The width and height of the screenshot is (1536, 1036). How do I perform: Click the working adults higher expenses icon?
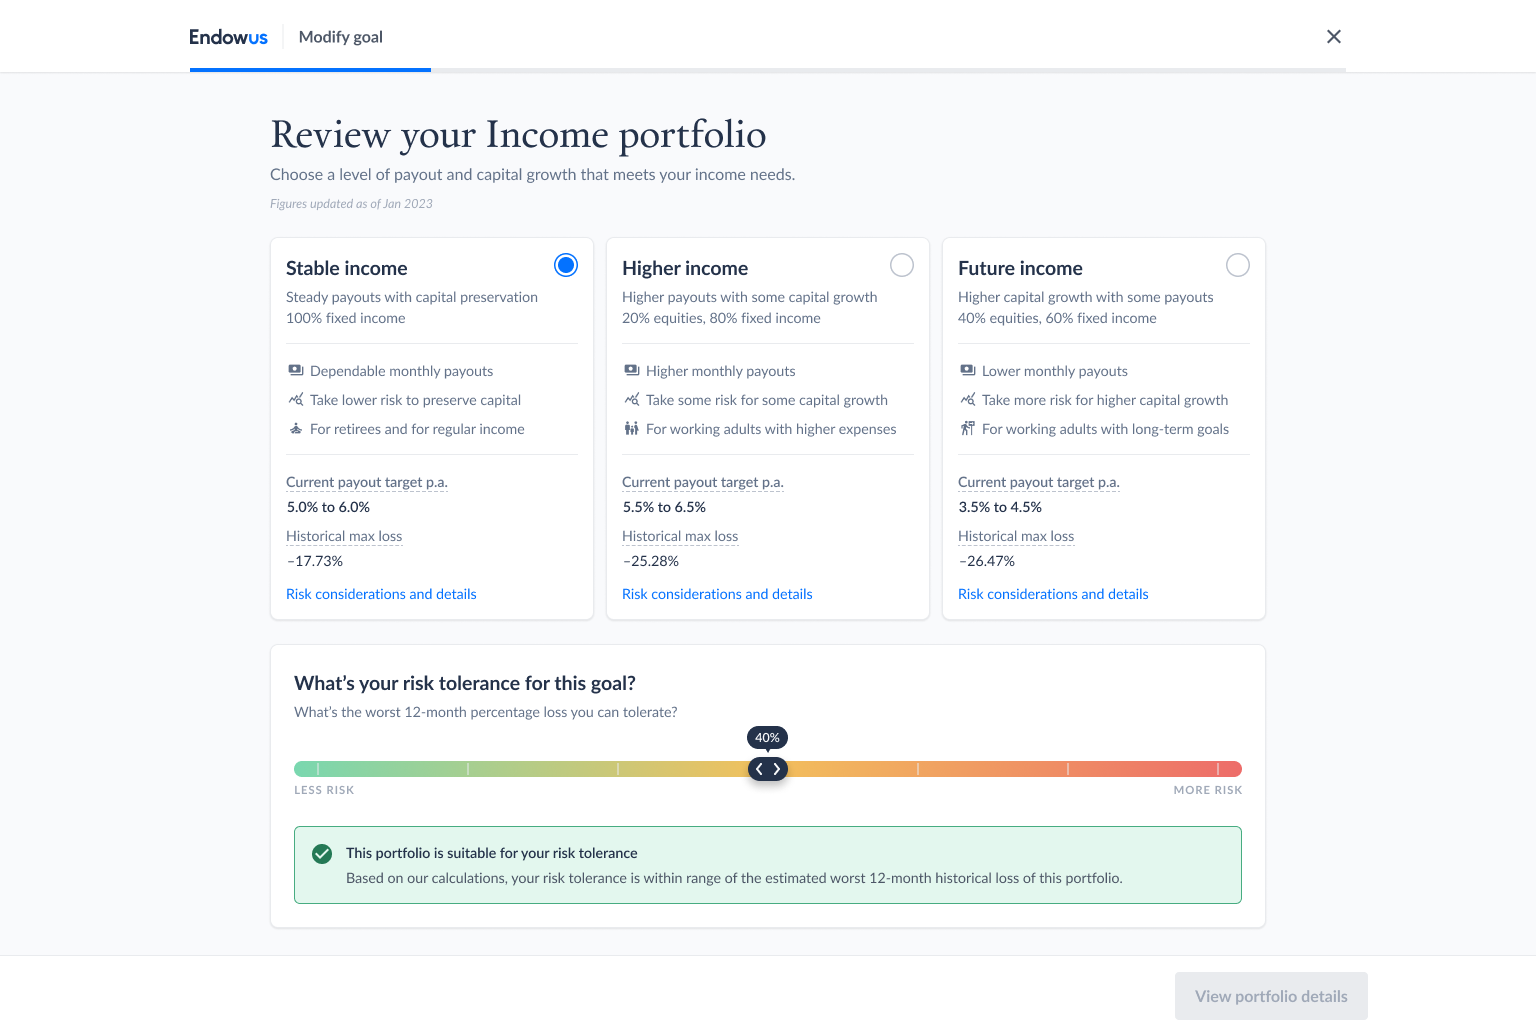(632, 429)
